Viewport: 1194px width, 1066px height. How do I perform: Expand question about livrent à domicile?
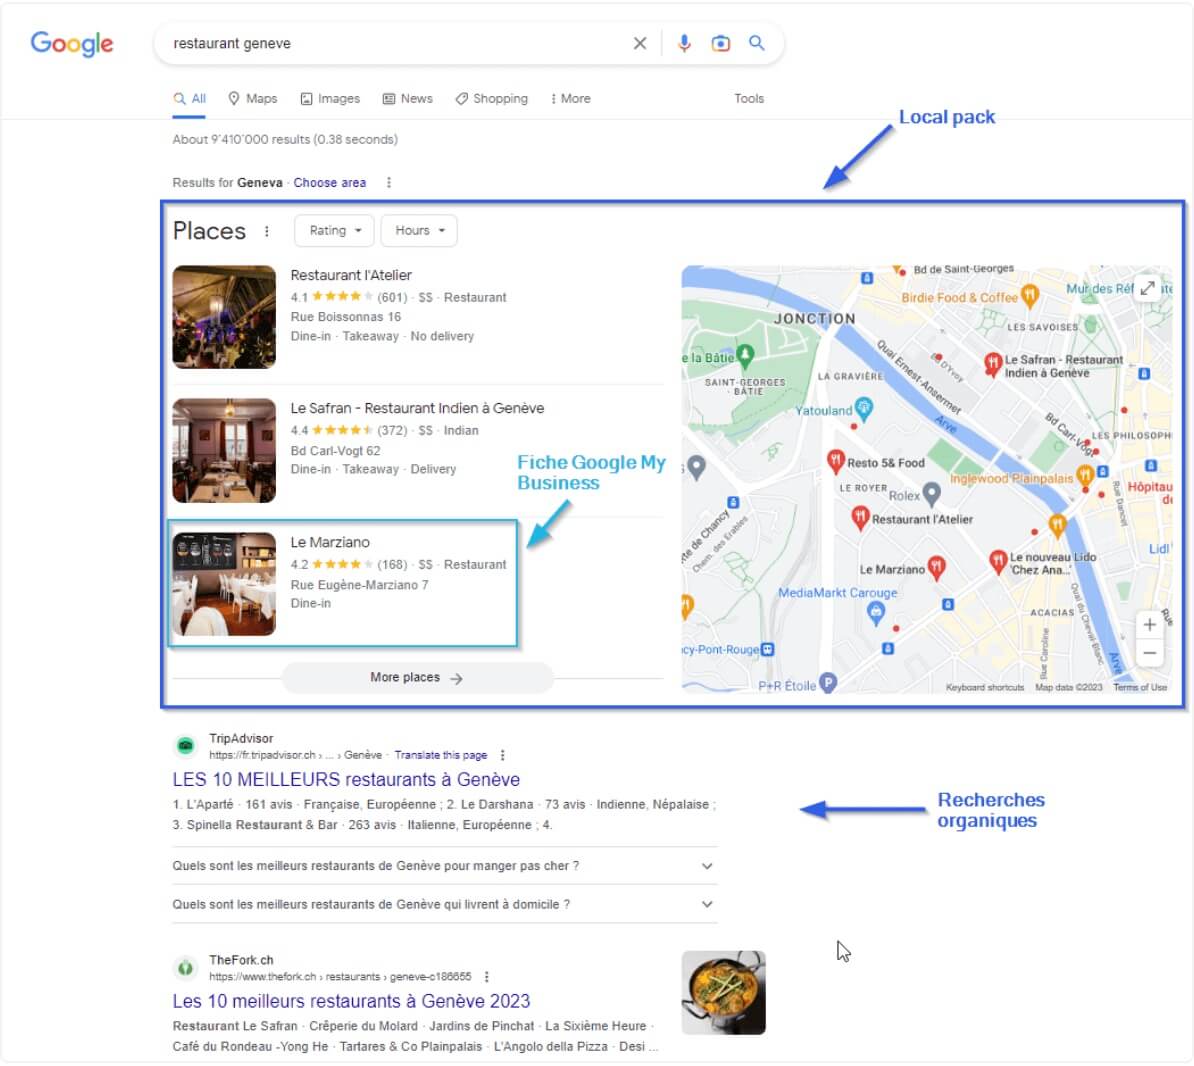click(x=445, y=905)
